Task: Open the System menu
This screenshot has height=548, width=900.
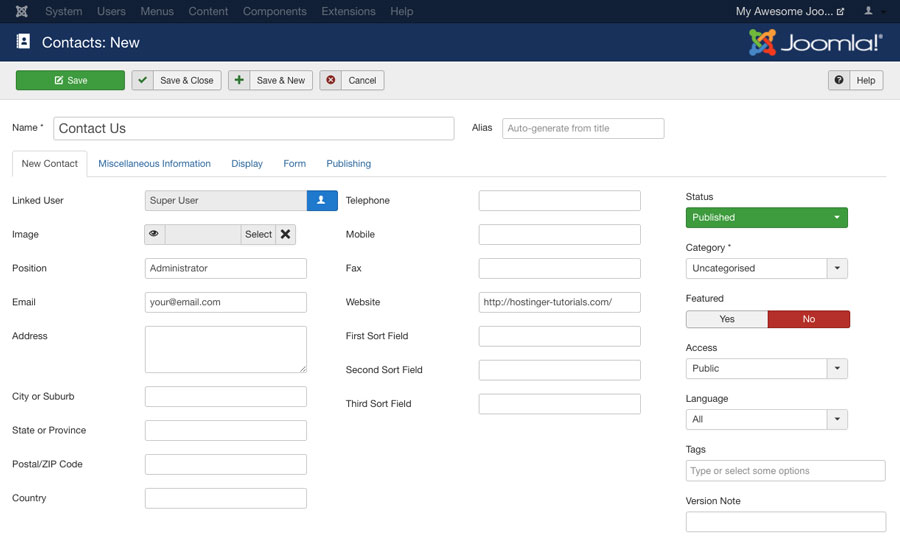Action: tap(64, 11)
